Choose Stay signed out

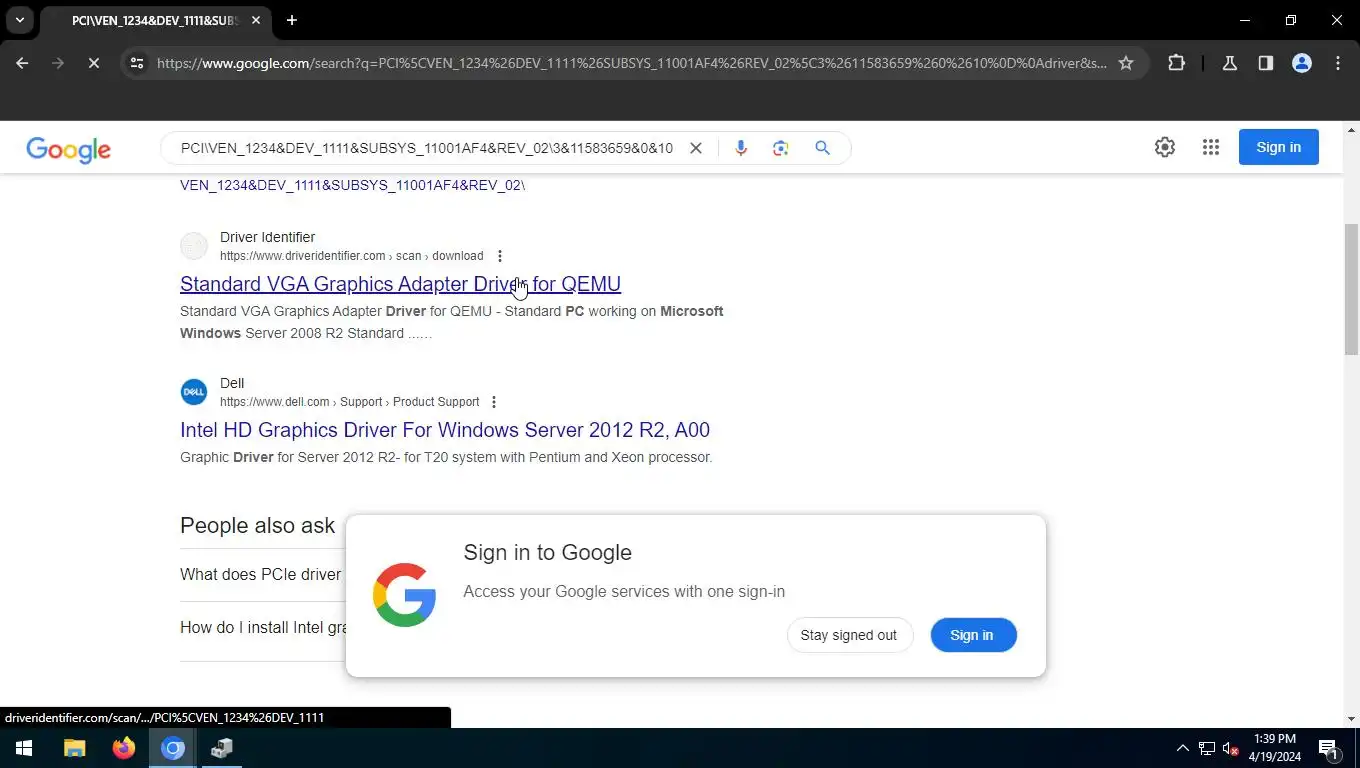point(849,635)
